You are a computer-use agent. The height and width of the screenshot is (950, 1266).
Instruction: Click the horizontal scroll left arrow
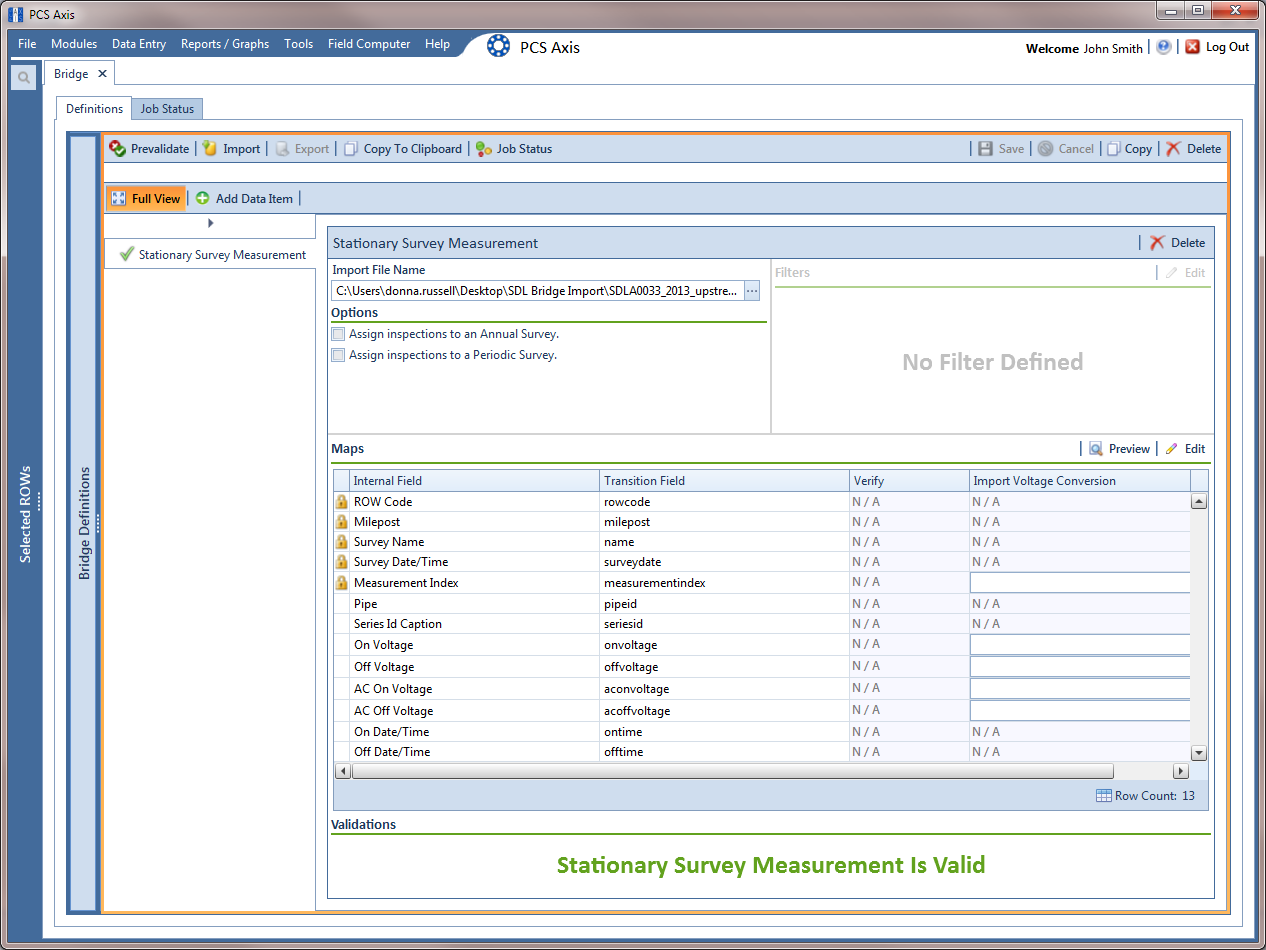coord(342,771)
